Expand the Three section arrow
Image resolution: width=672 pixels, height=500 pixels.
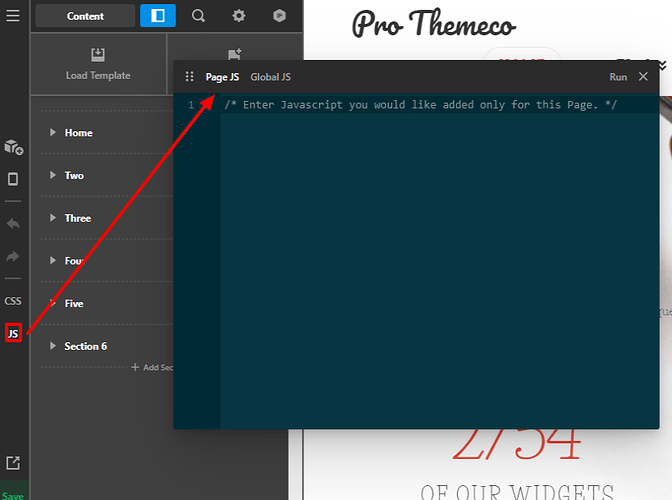pyautogui.click(x=52, y=218)
